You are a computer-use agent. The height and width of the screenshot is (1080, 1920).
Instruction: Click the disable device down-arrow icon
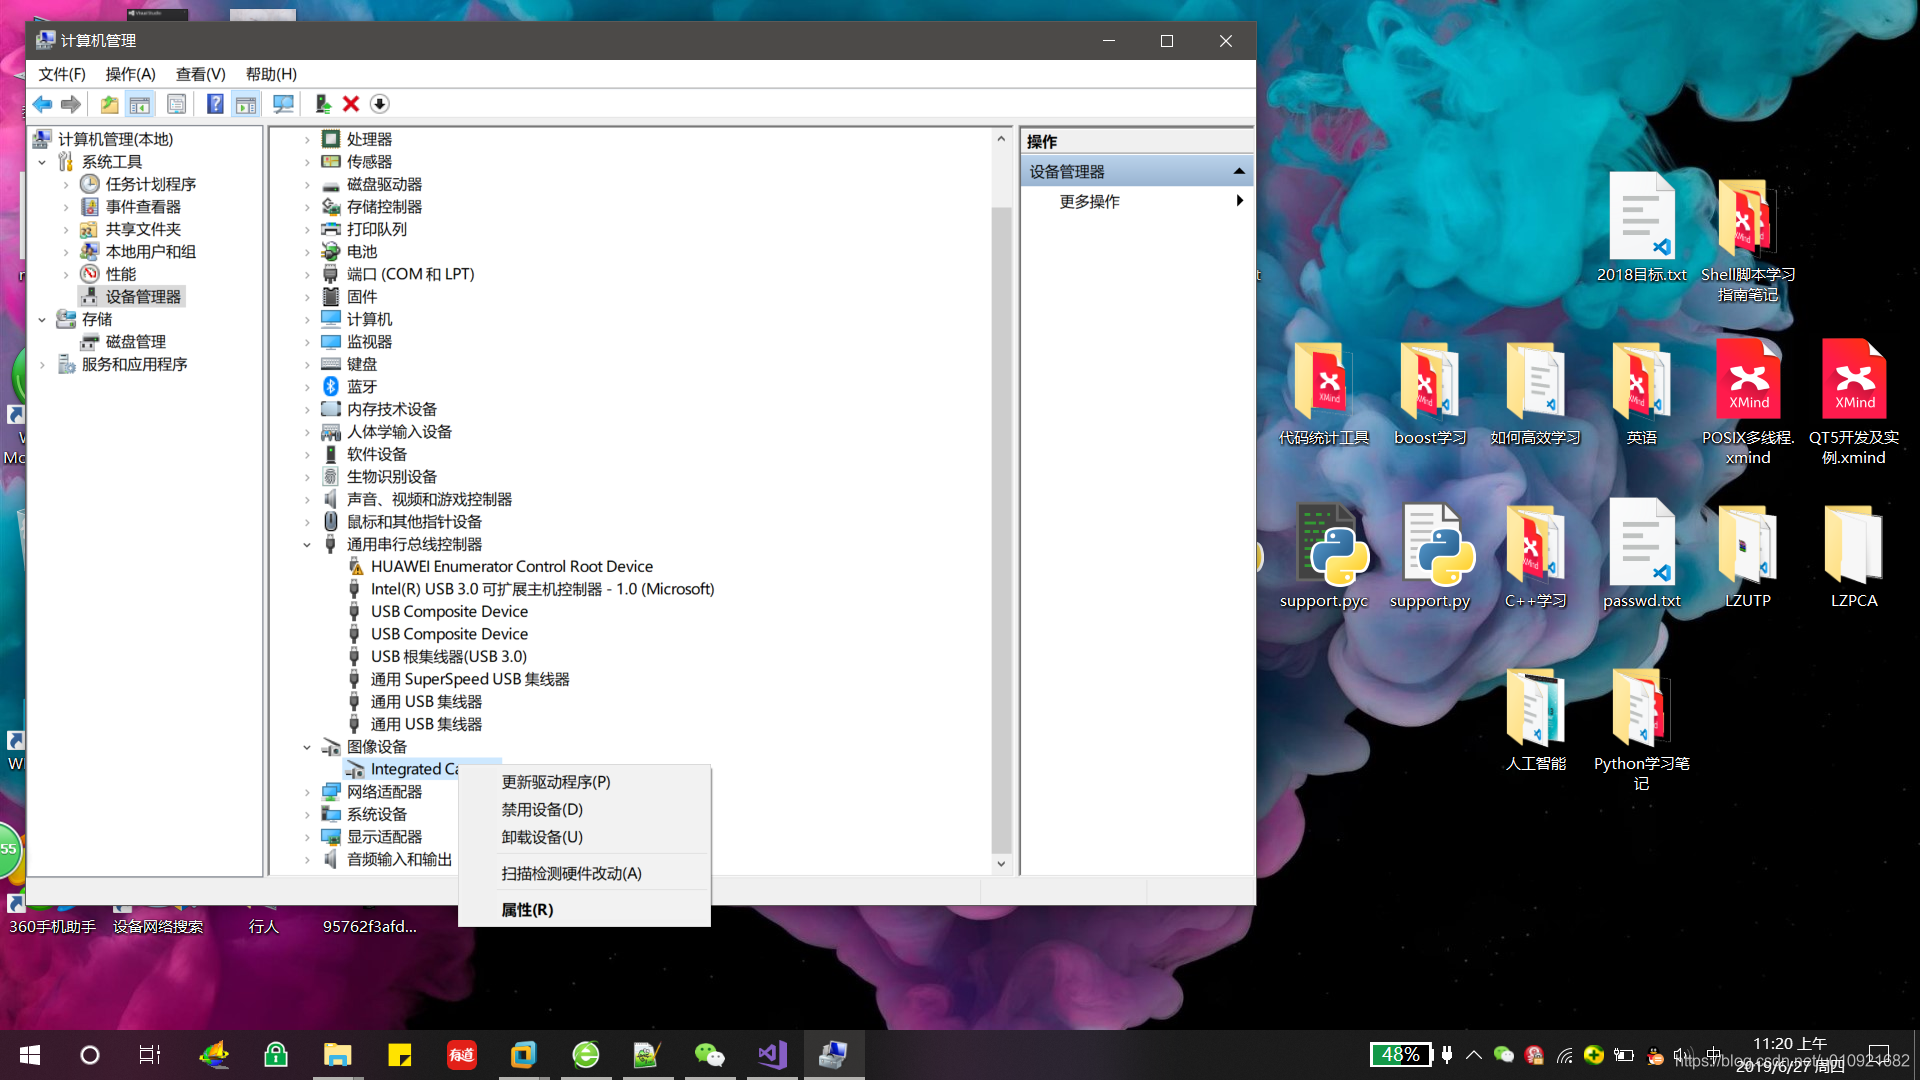tap(380, 104)
